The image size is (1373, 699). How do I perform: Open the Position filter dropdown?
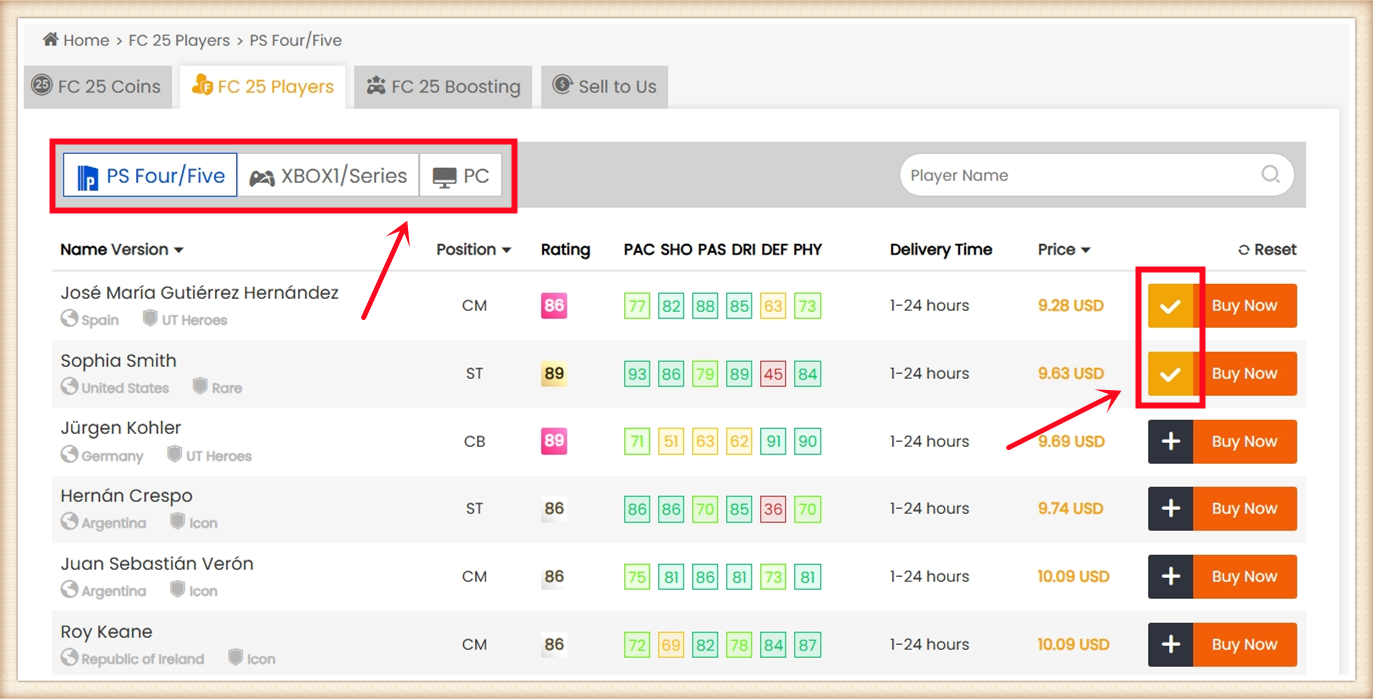(x=474, y=250)
